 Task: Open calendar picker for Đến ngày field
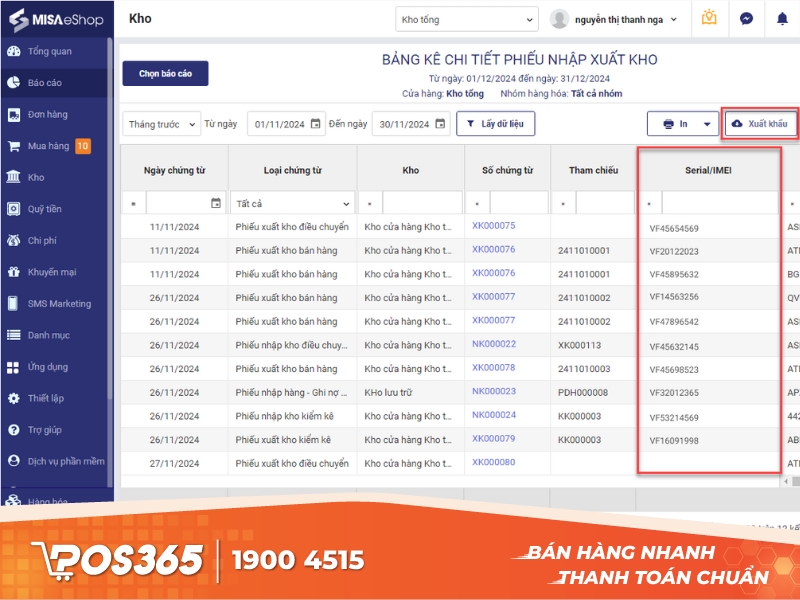tap(440, 123)
